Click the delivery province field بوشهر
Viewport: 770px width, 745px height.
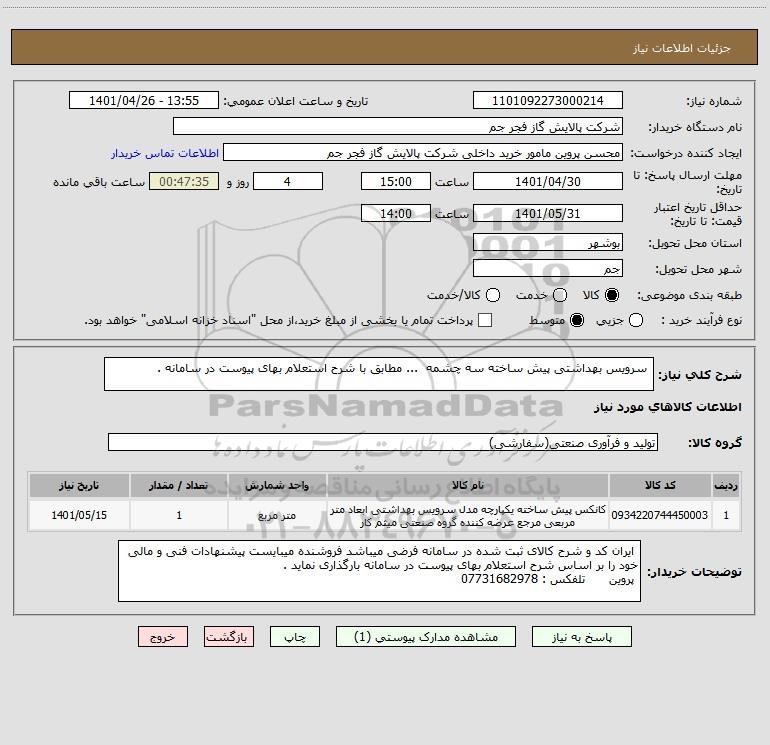point(548,242)
